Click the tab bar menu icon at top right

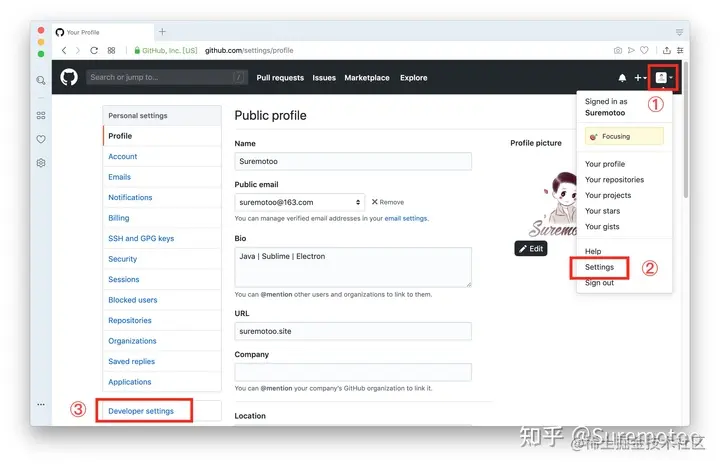(x=679, y=32)
